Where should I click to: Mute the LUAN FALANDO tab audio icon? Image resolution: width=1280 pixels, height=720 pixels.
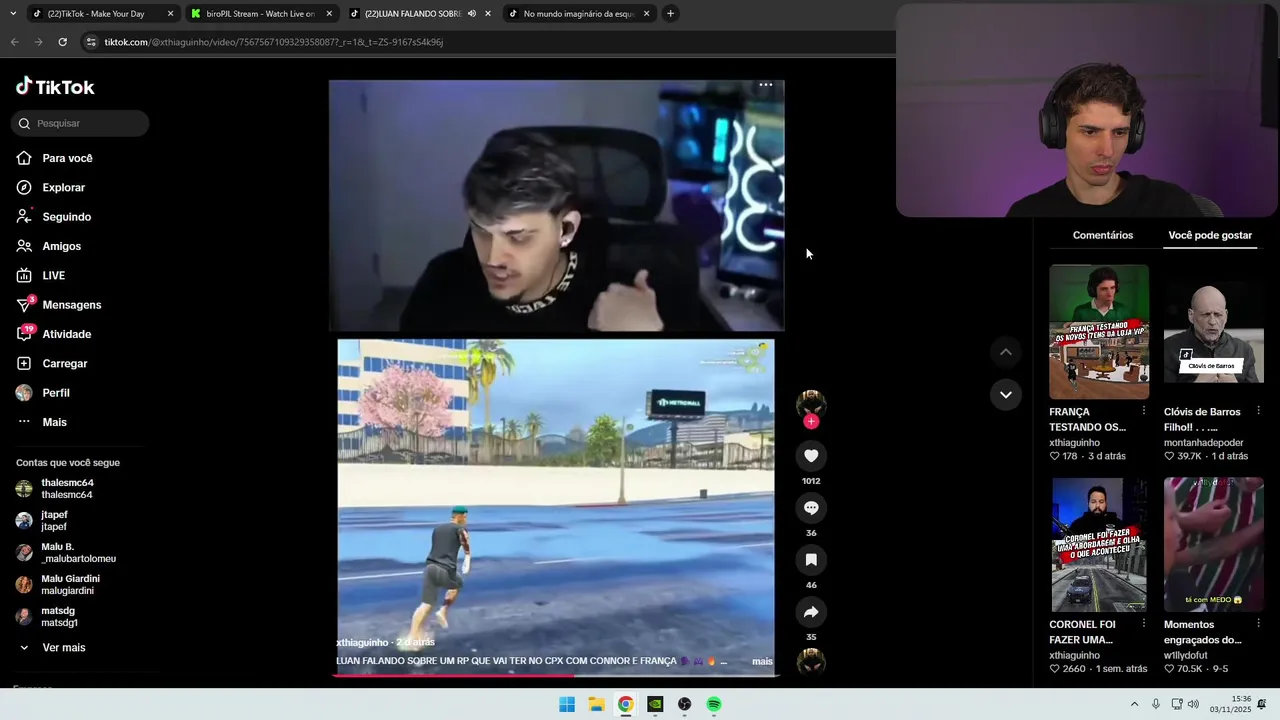471,13
